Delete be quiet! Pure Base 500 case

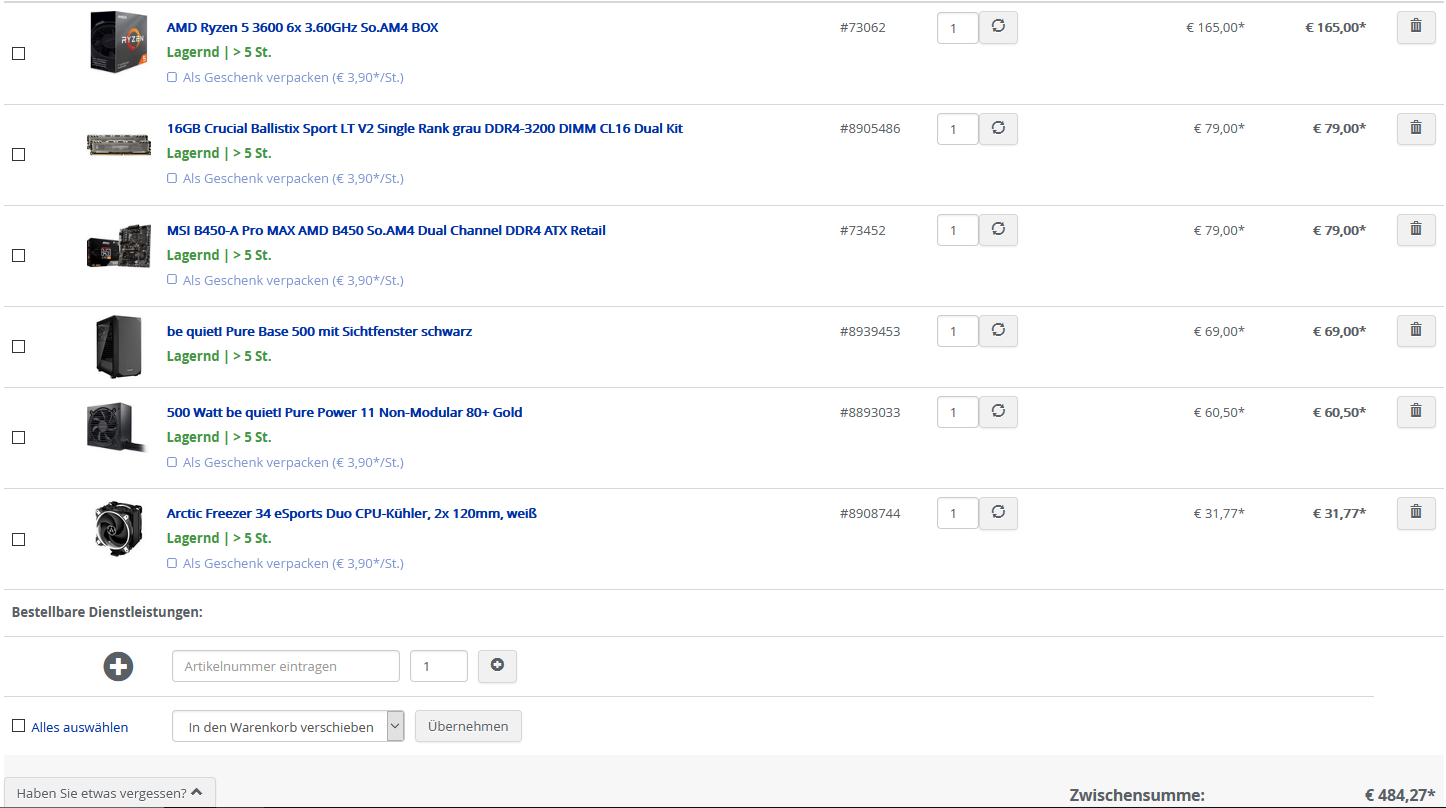[1415, 331]
